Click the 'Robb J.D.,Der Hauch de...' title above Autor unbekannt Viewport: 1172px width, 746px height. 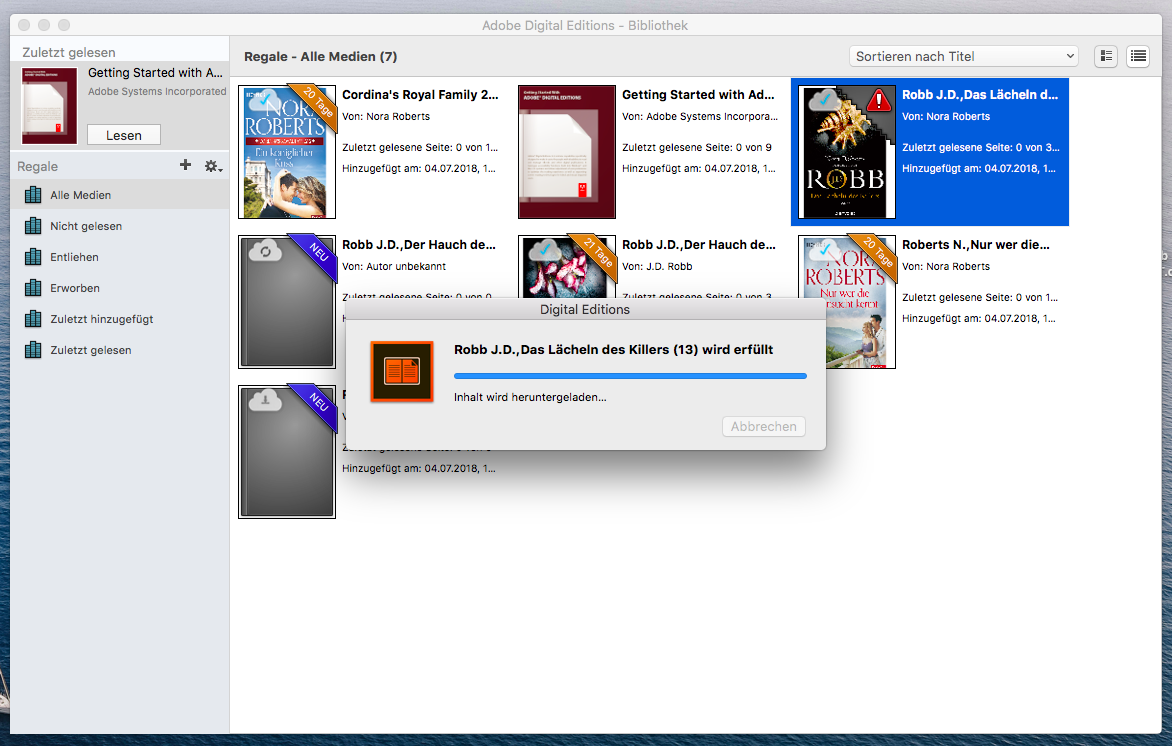[x=419, y=245]
